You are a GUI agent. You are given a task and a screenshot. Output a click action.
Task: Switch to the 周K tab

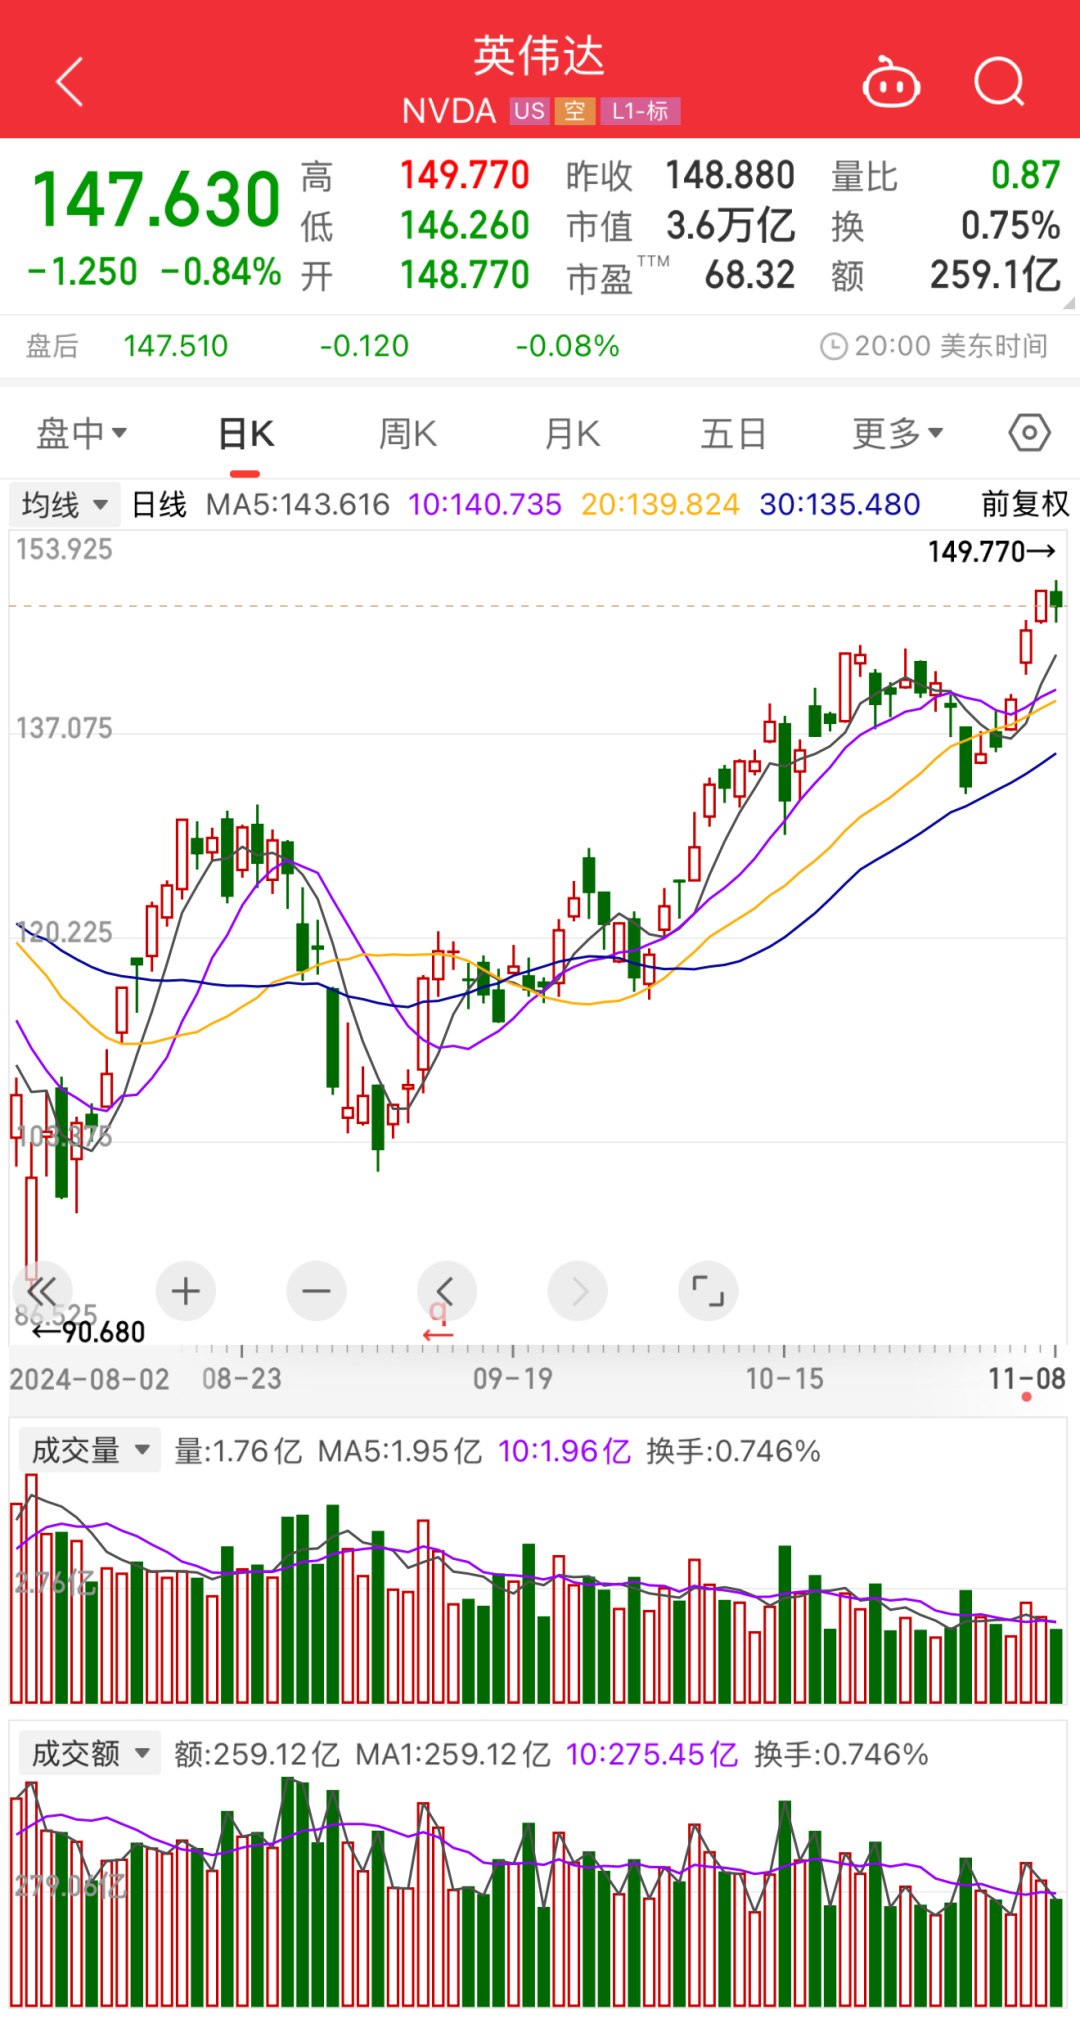[407, 433]
